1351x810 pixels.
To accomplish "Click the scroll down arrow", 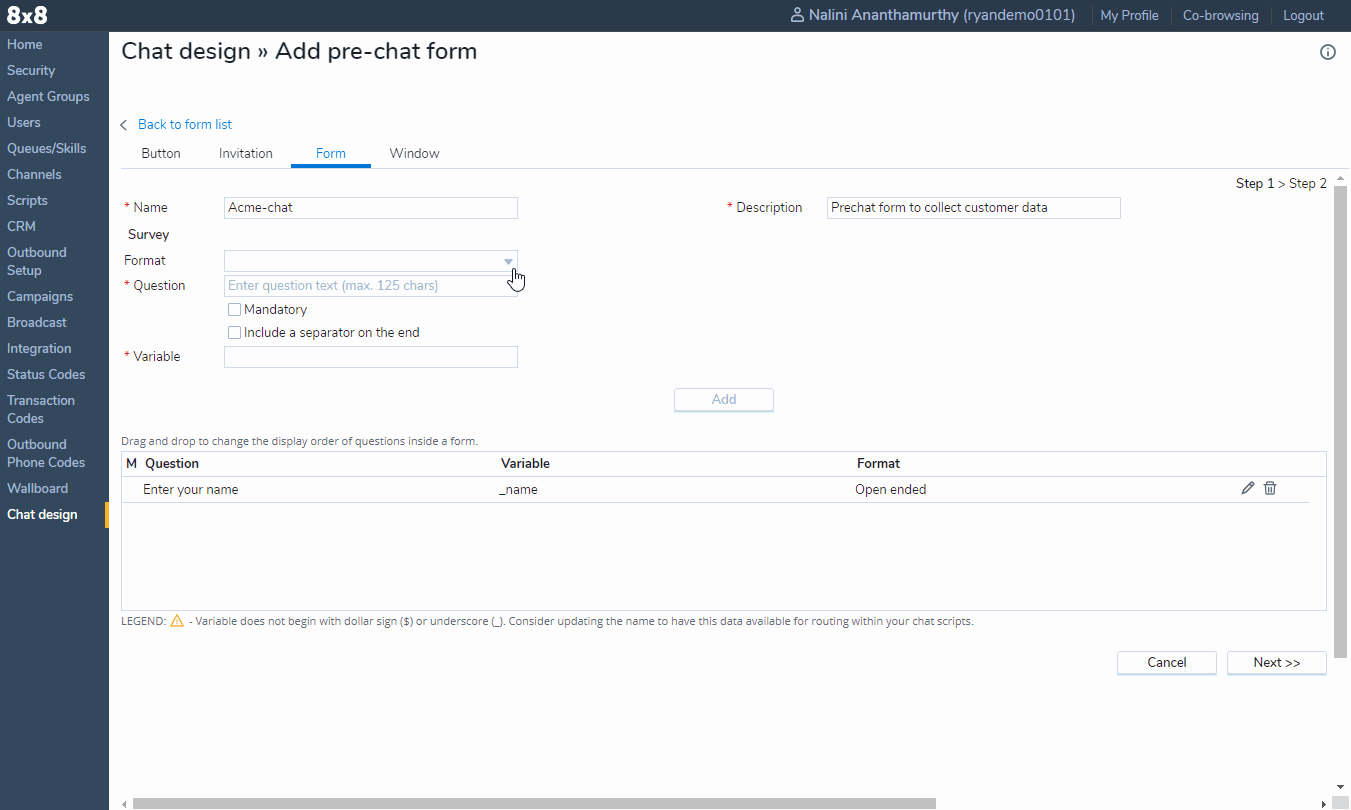I will [x=1340, y=787].
